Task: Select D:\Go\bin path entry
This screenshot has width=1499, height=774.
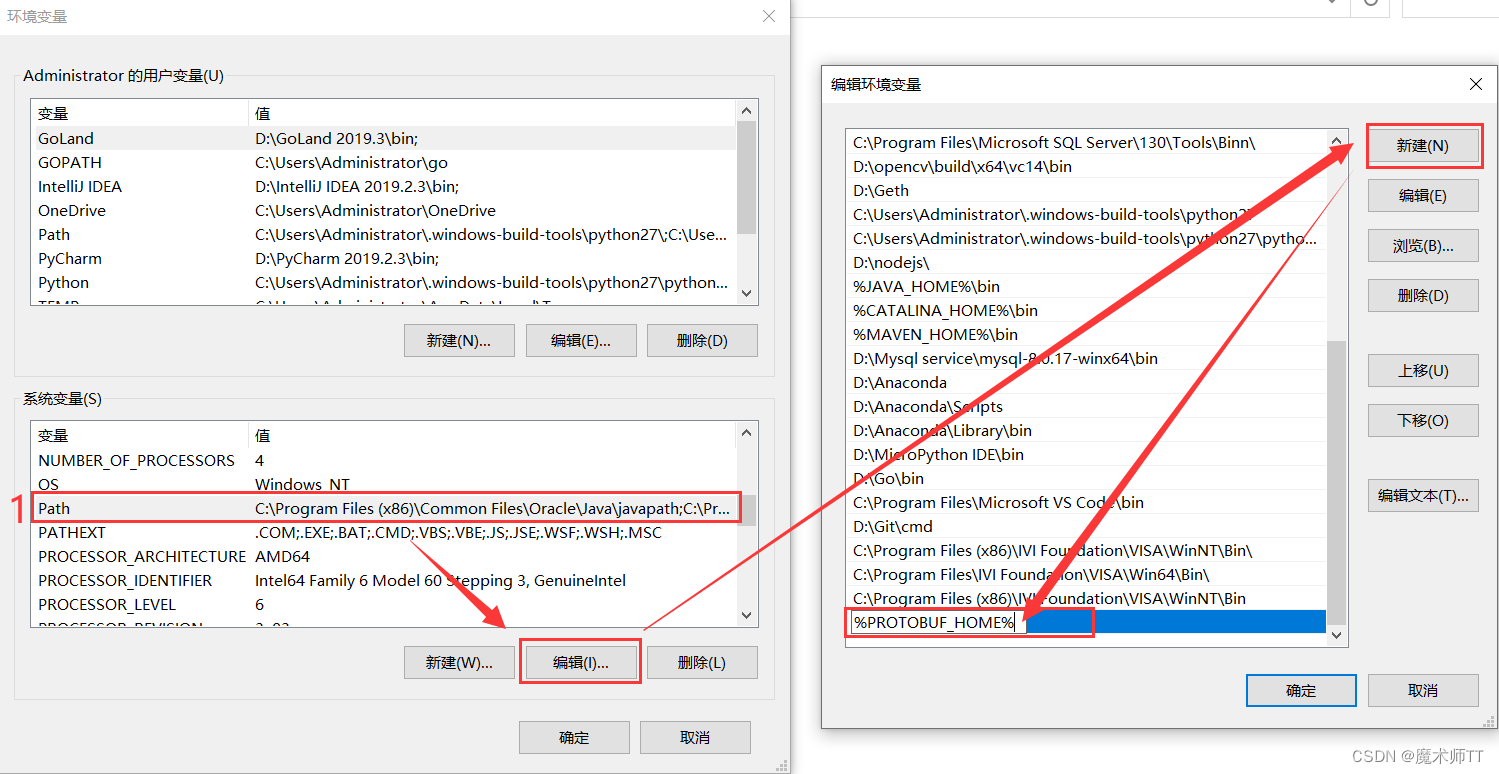Action: click(x=1086, y=479)
